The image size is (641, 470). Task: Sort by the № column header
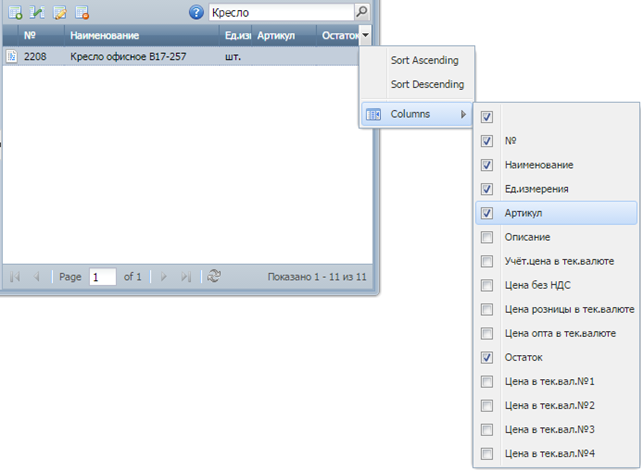(41, 36)
